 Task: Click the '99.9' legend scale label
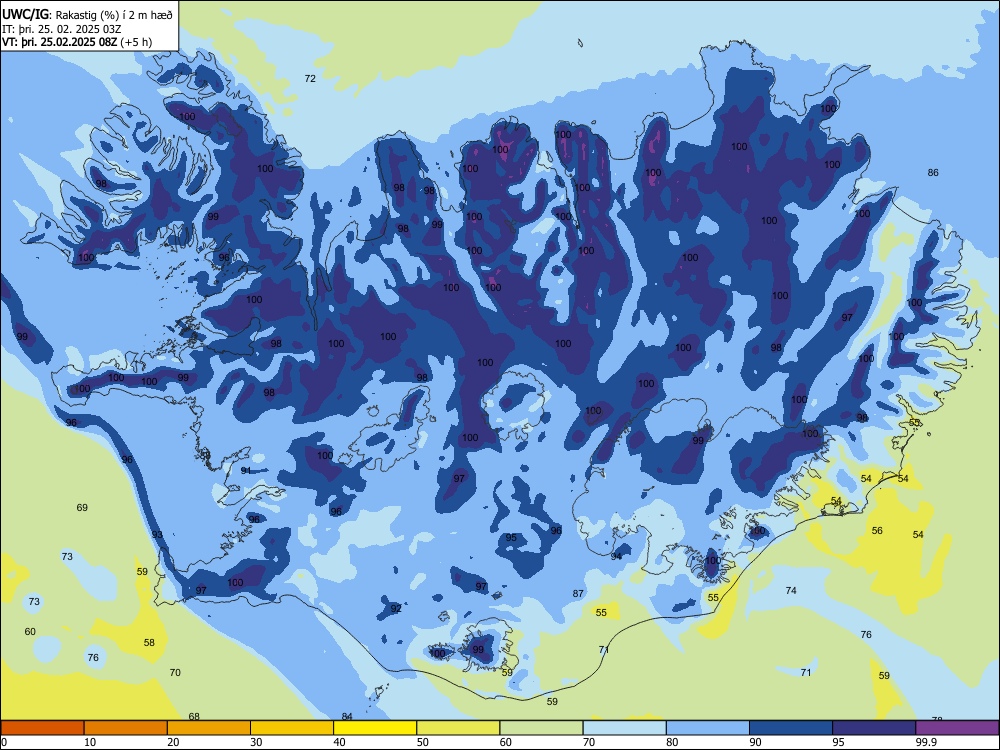click(925, 742)
